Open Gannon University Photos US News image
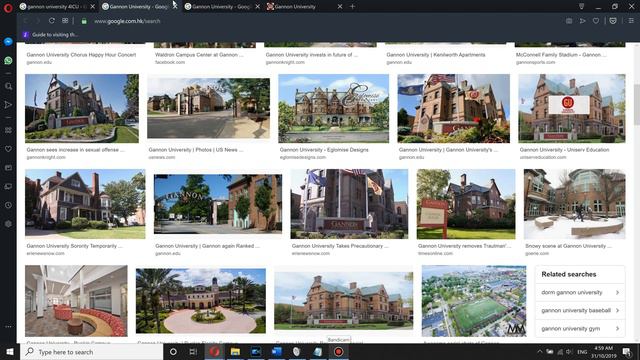The image size is (640, 360). (x=208, y=108)
